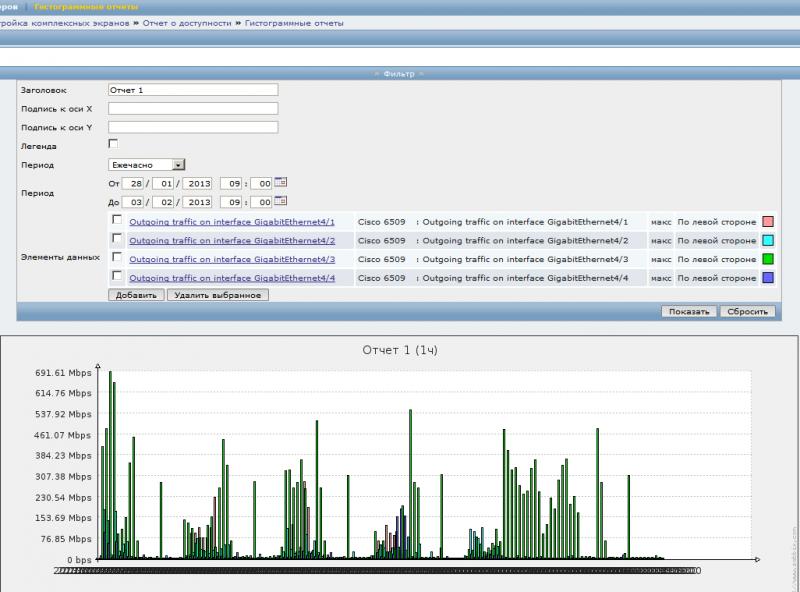Click the pink color swatch for GigabitEthernet4/1

tap(768, 221)
